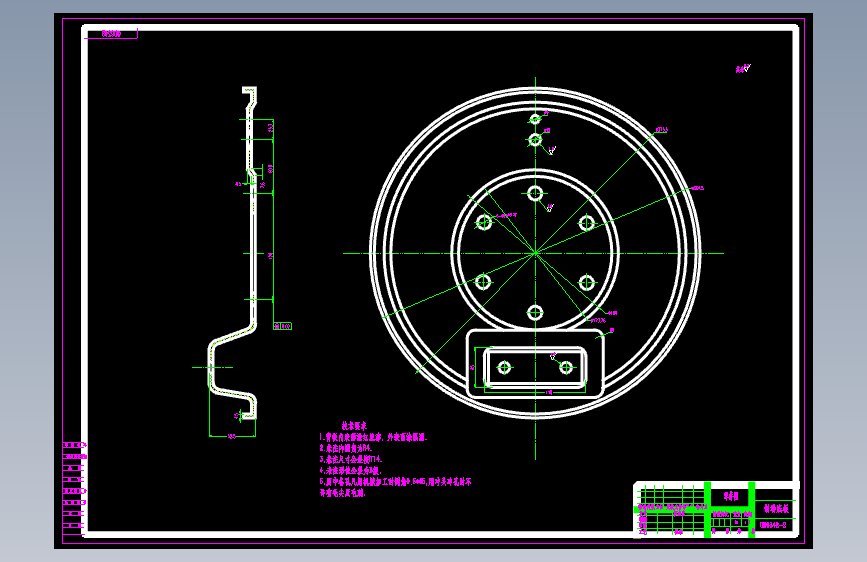This screenshot has width=867, height=562.
Task: Pick the stacked revision labels on the left margin
Action: pyautogui.click(x=75, y=485)
